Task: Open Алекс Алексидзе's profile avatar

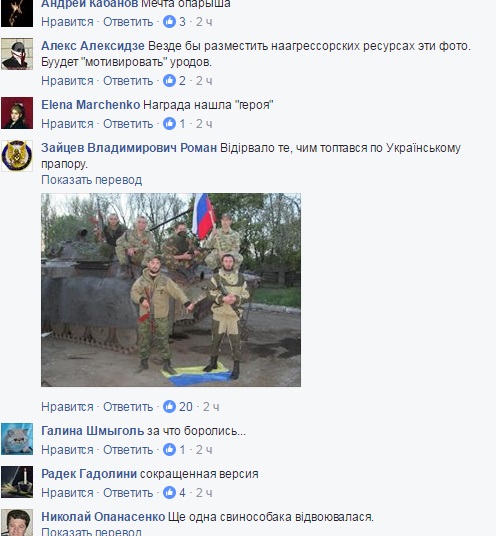Action: [17, 54]
